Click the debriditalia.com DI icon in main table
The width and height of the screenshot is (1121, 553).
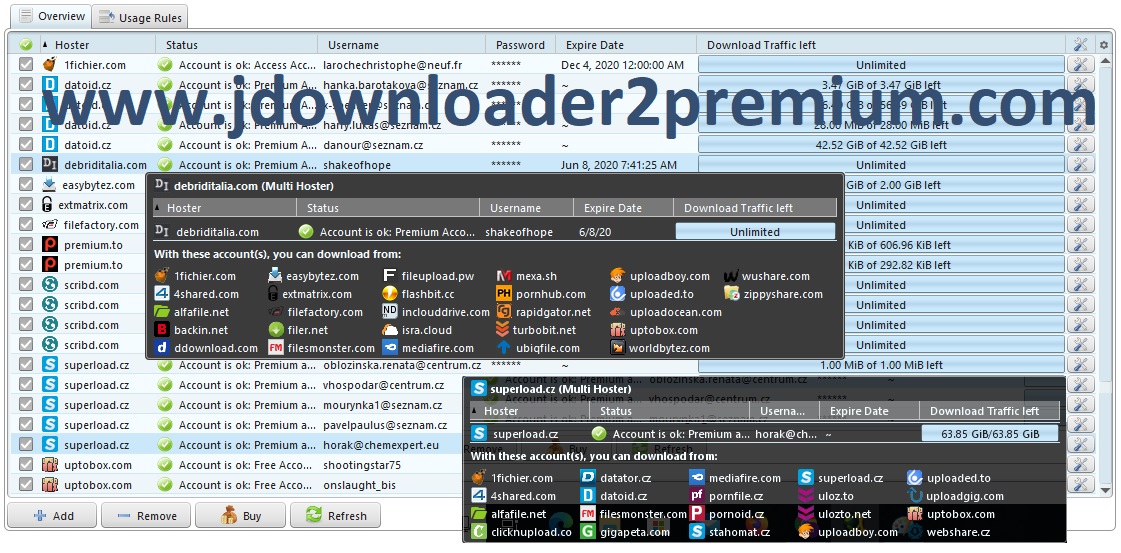[x=49, y=165]
